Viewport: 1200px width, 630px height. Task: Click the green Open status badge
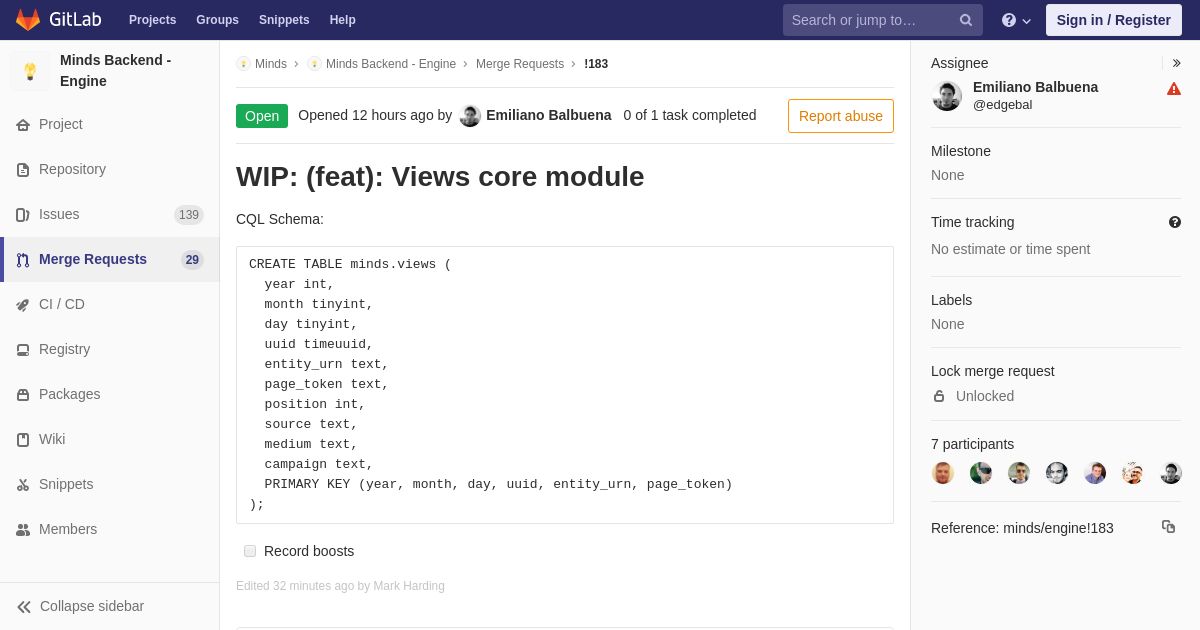click(x=262, y=116)
